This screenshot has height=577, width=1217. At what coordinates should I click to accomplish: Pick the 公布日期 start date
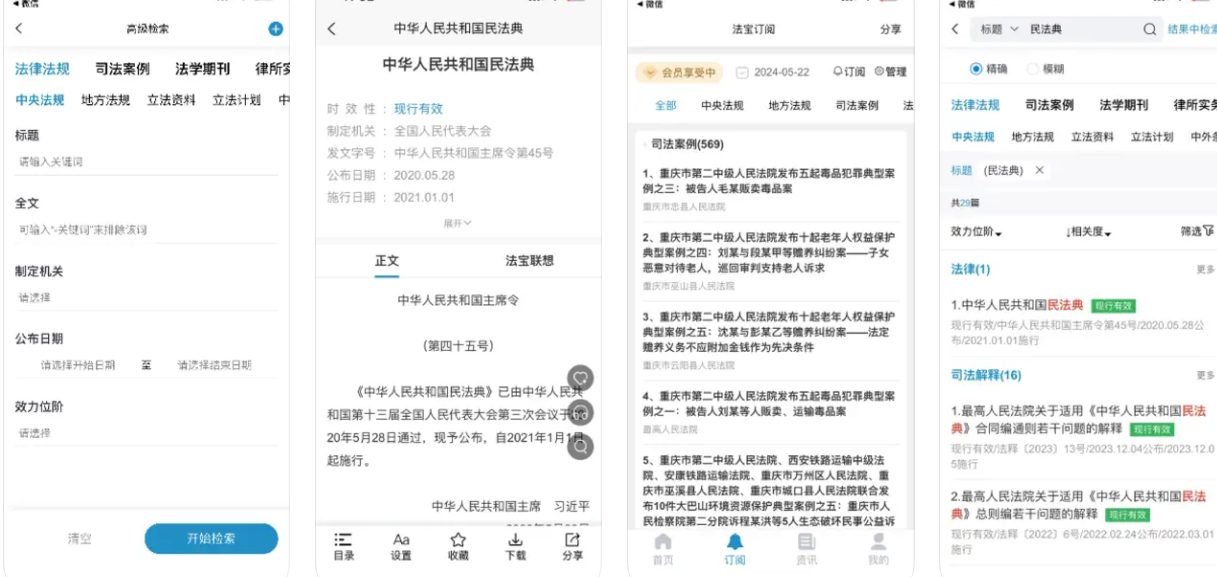click(78, 365)
